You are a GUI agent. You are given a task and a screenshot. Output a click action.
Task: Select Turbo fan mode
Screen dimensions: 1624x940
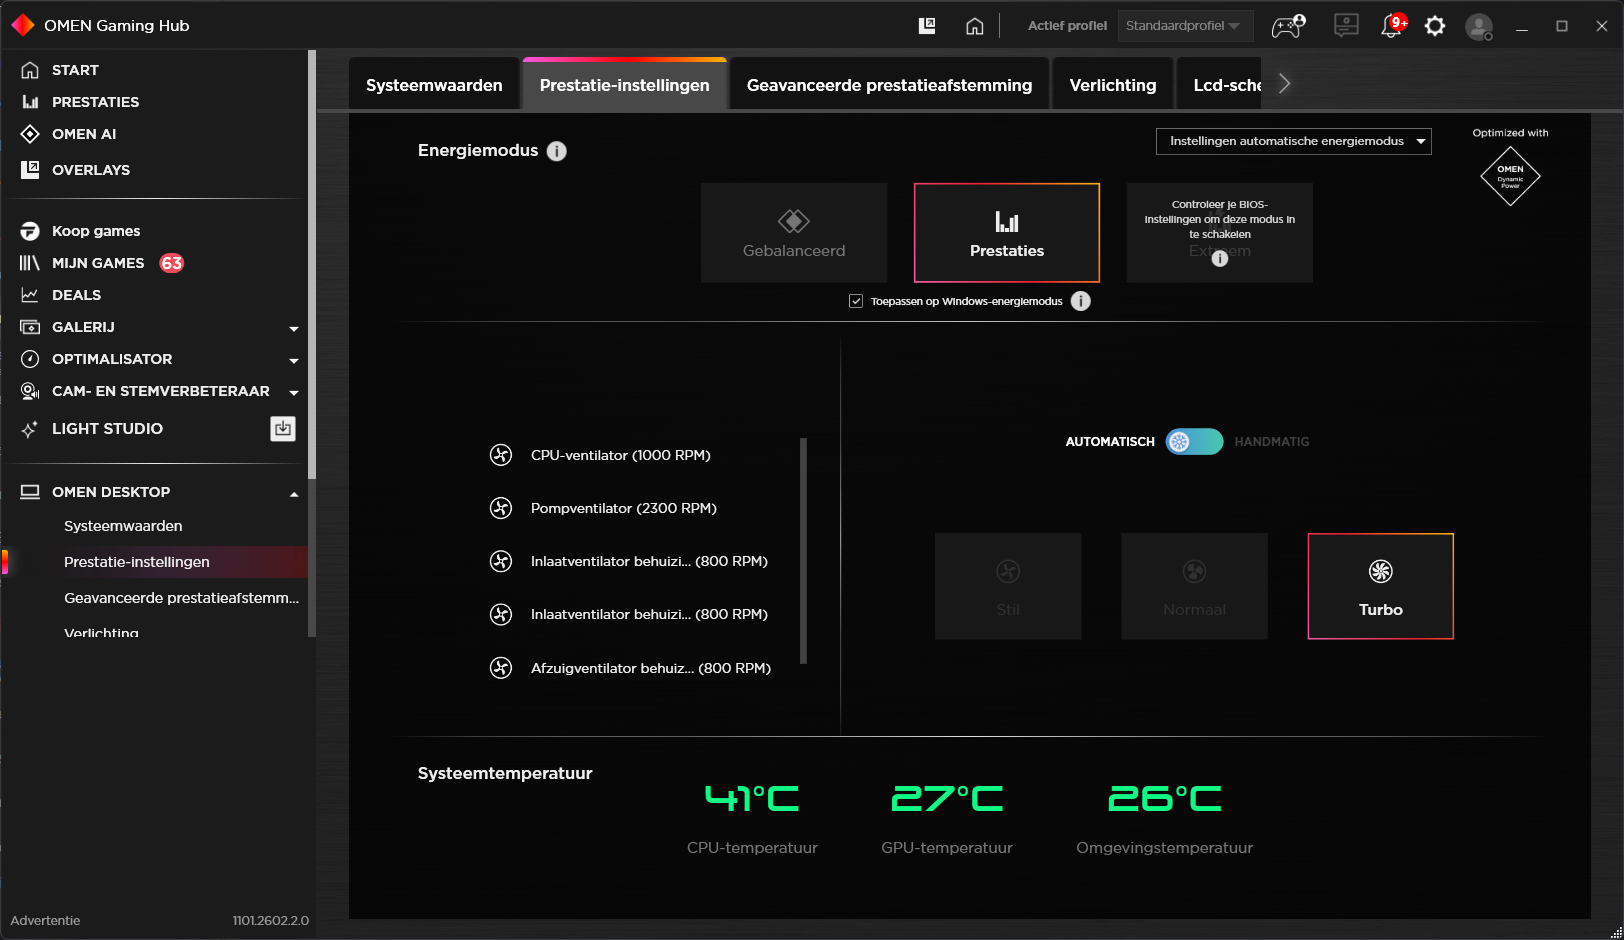click(x=1381, y=586)
